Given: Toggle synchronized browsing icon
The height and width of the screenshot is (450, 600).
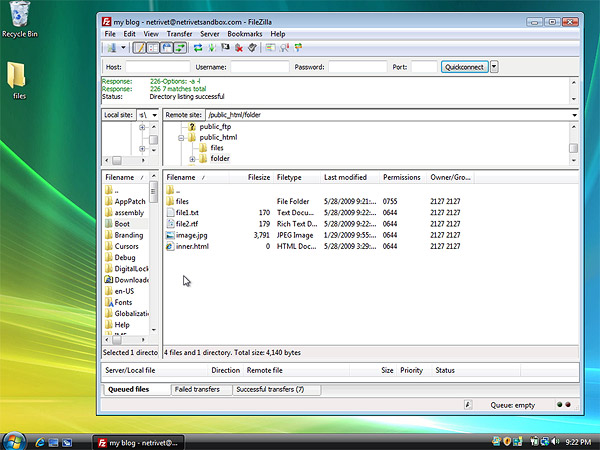Looking at the screenshot, I should (x=298, y=48).
